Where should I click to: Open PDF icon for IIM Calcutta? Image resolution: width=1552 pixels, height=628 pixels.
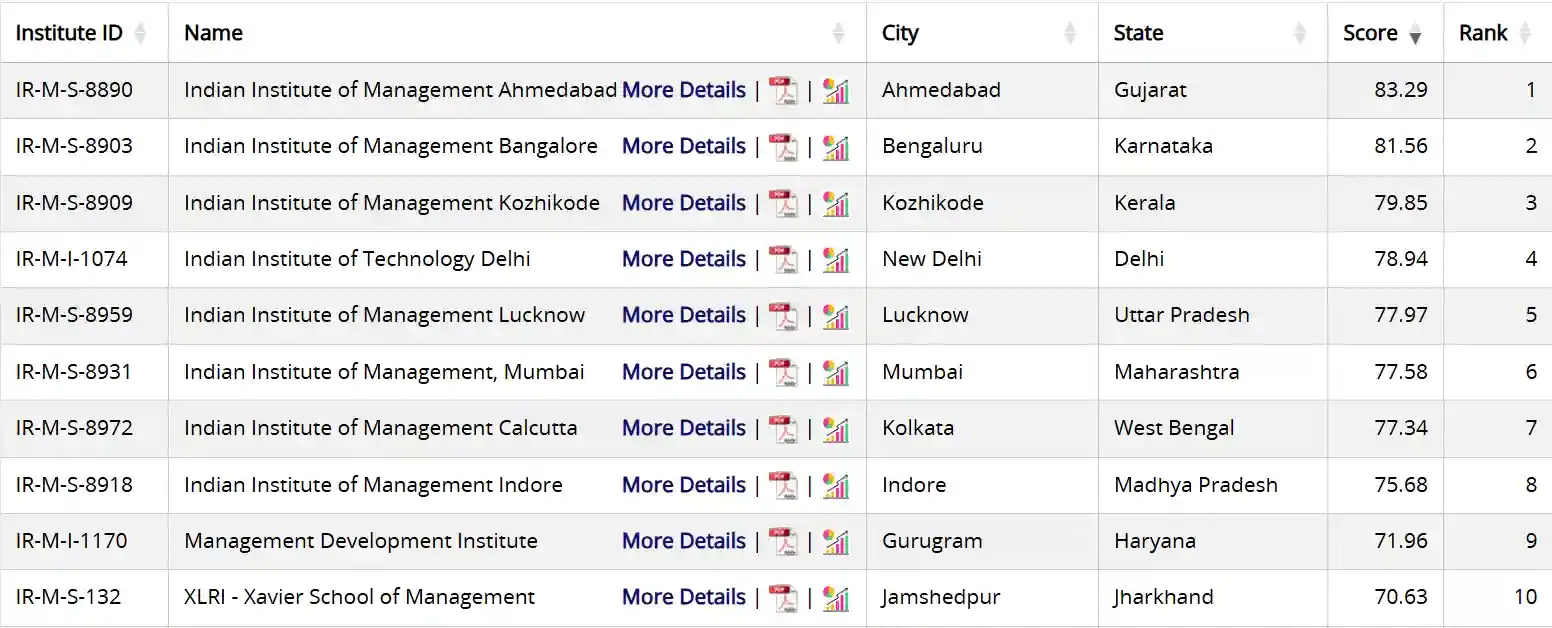(x=783, y=429)
